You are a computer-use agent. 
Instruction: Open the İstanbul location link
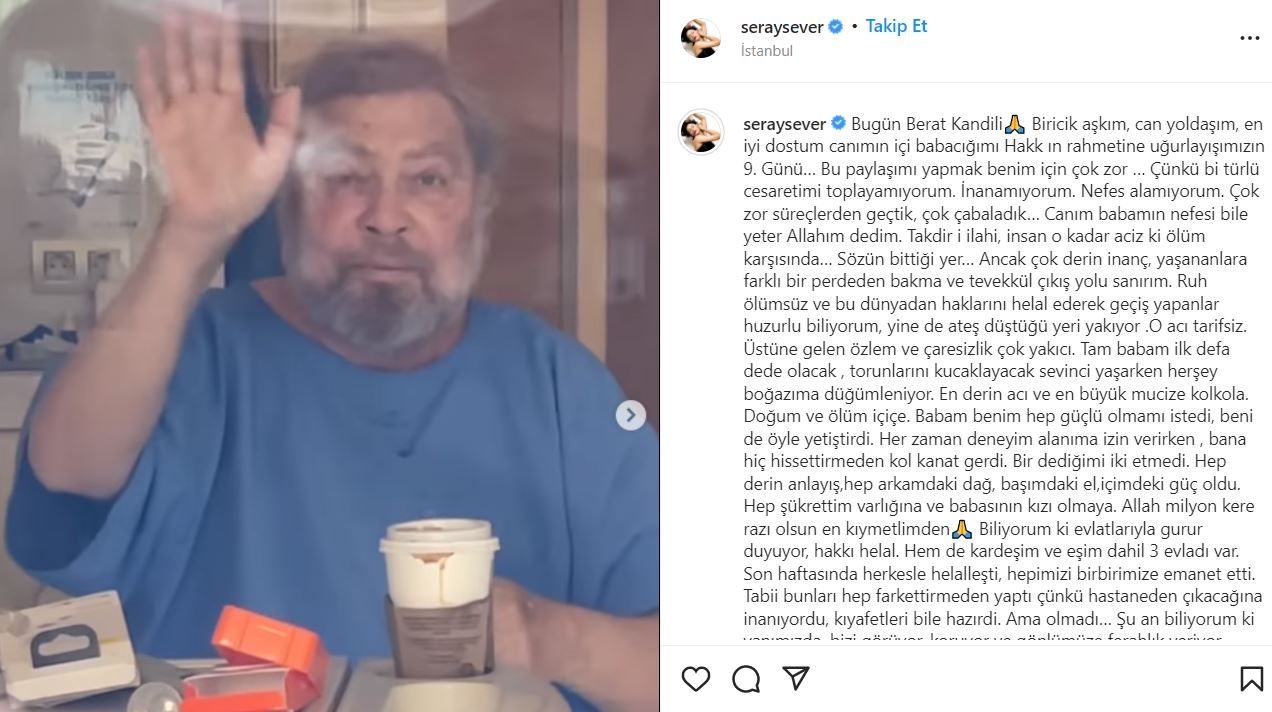(767, 50)
